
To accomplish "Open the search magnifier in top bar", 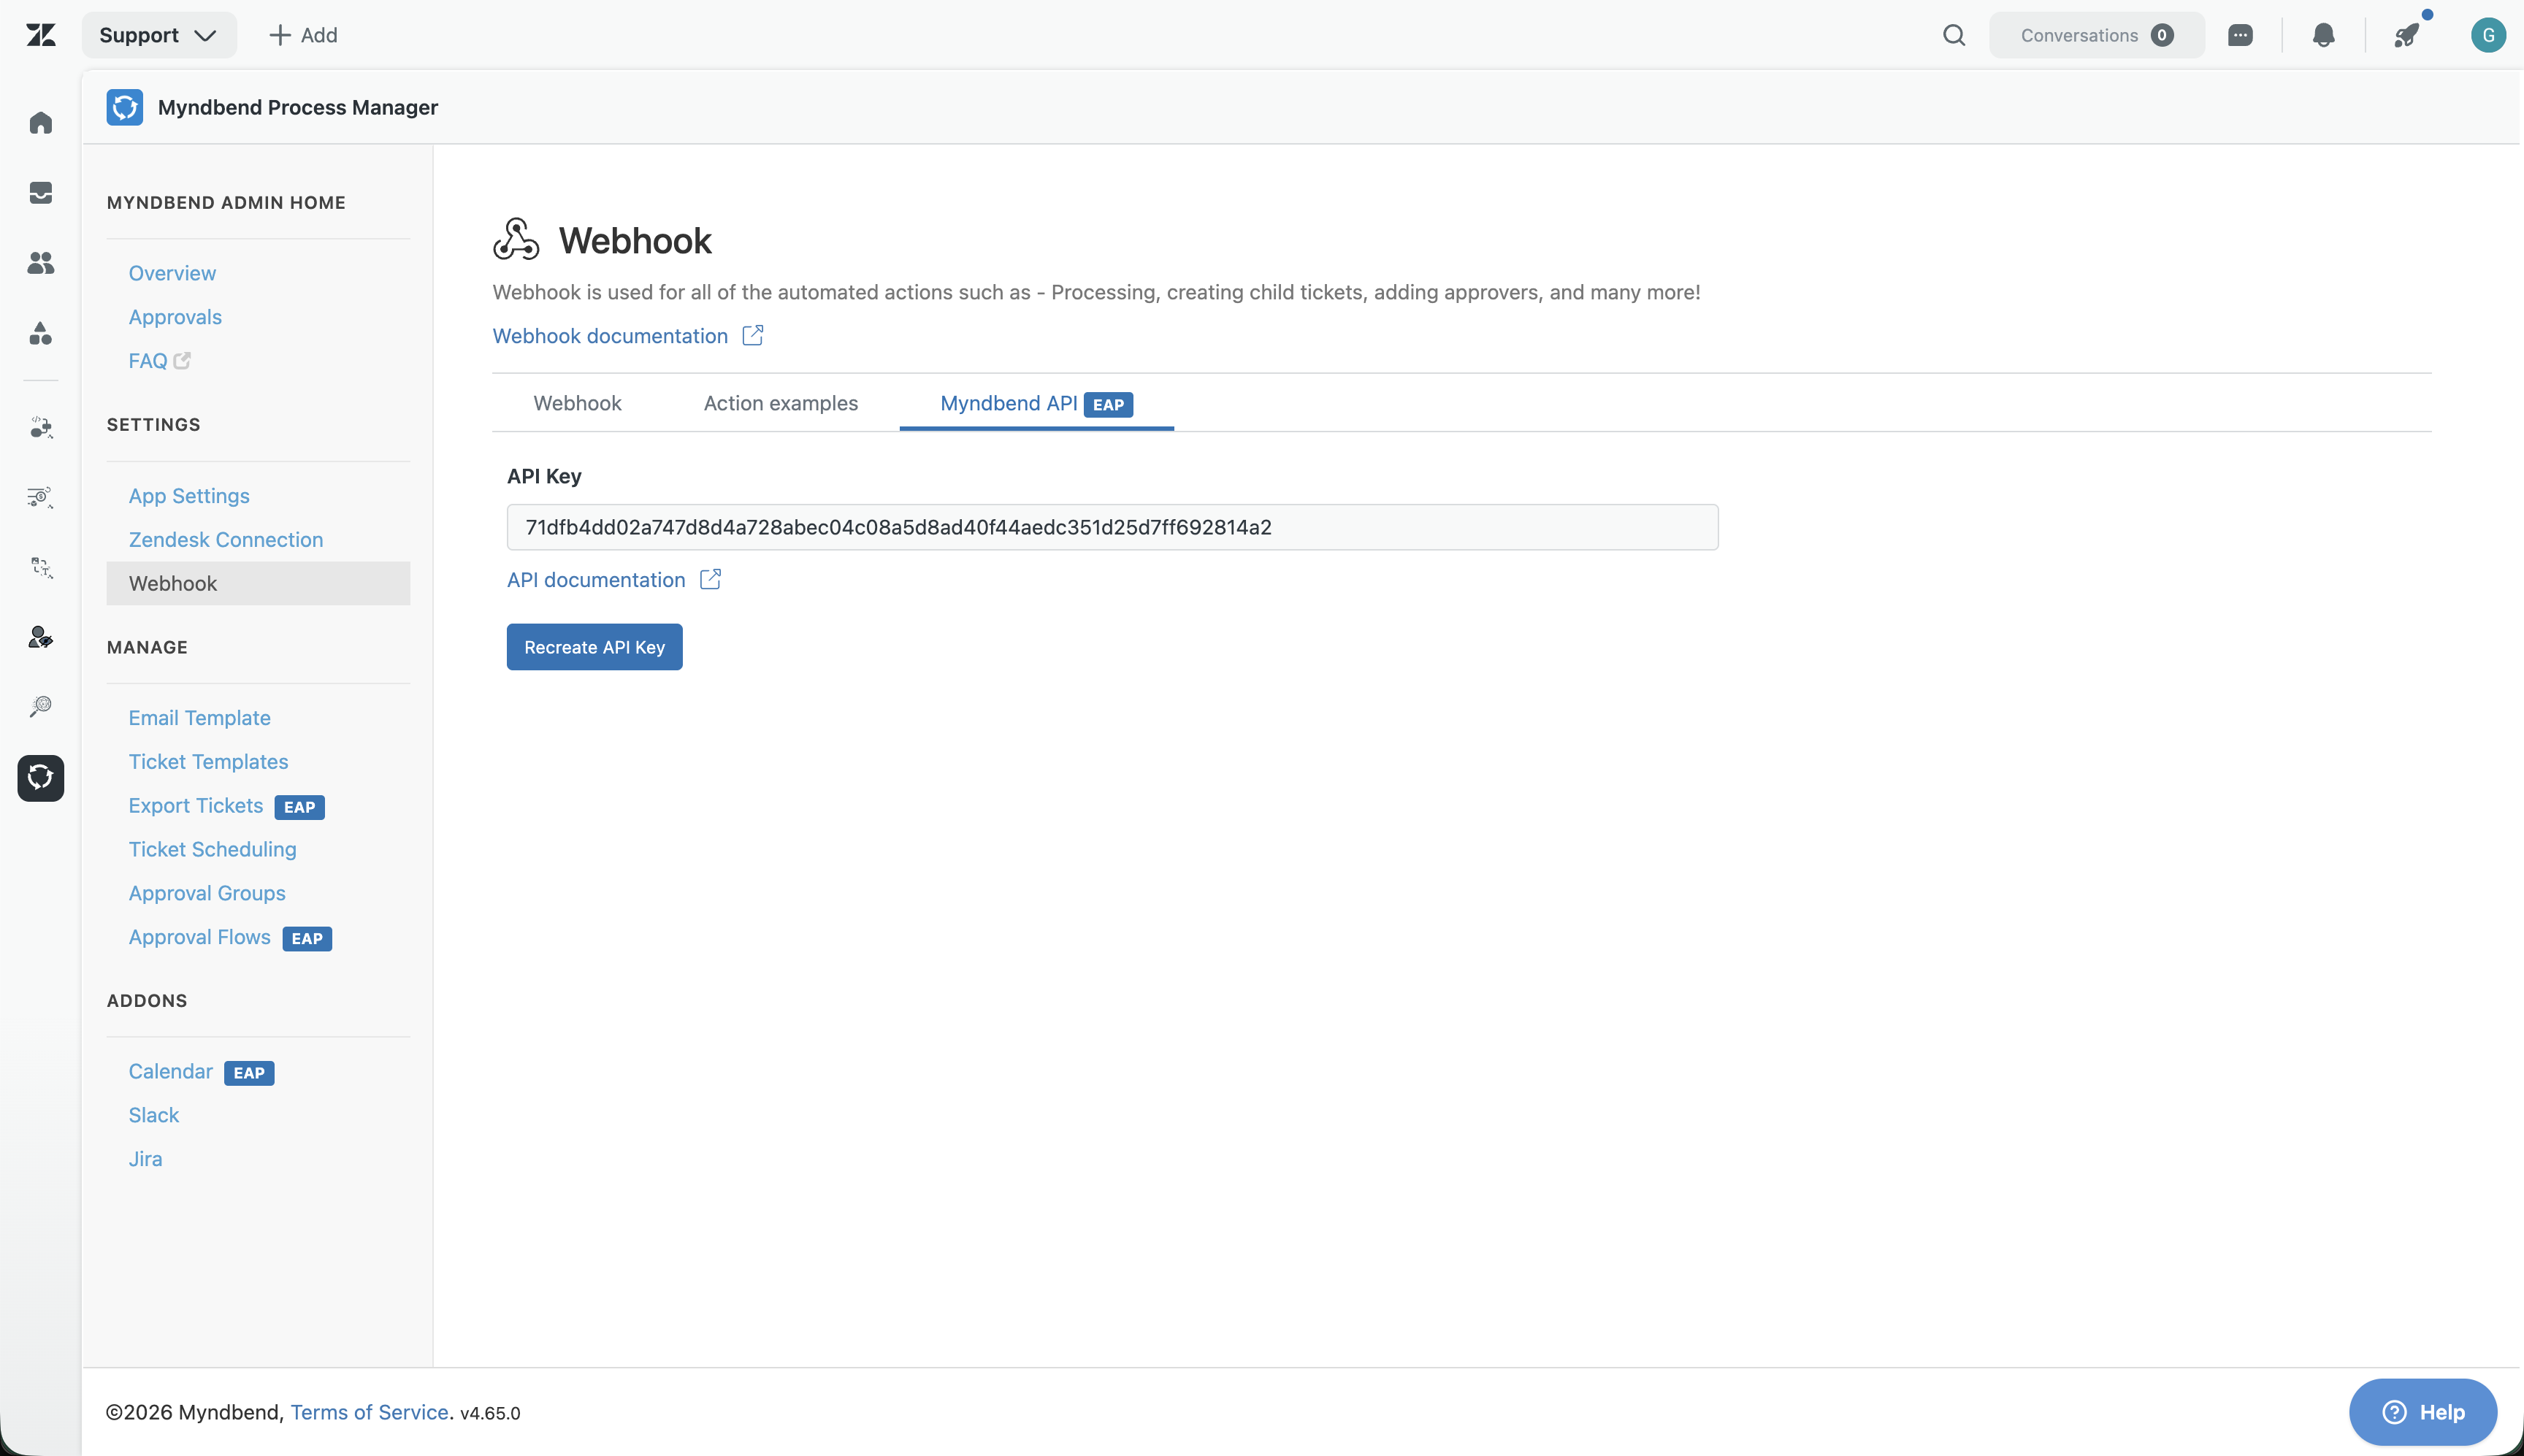I will (x=1954, y=35).
